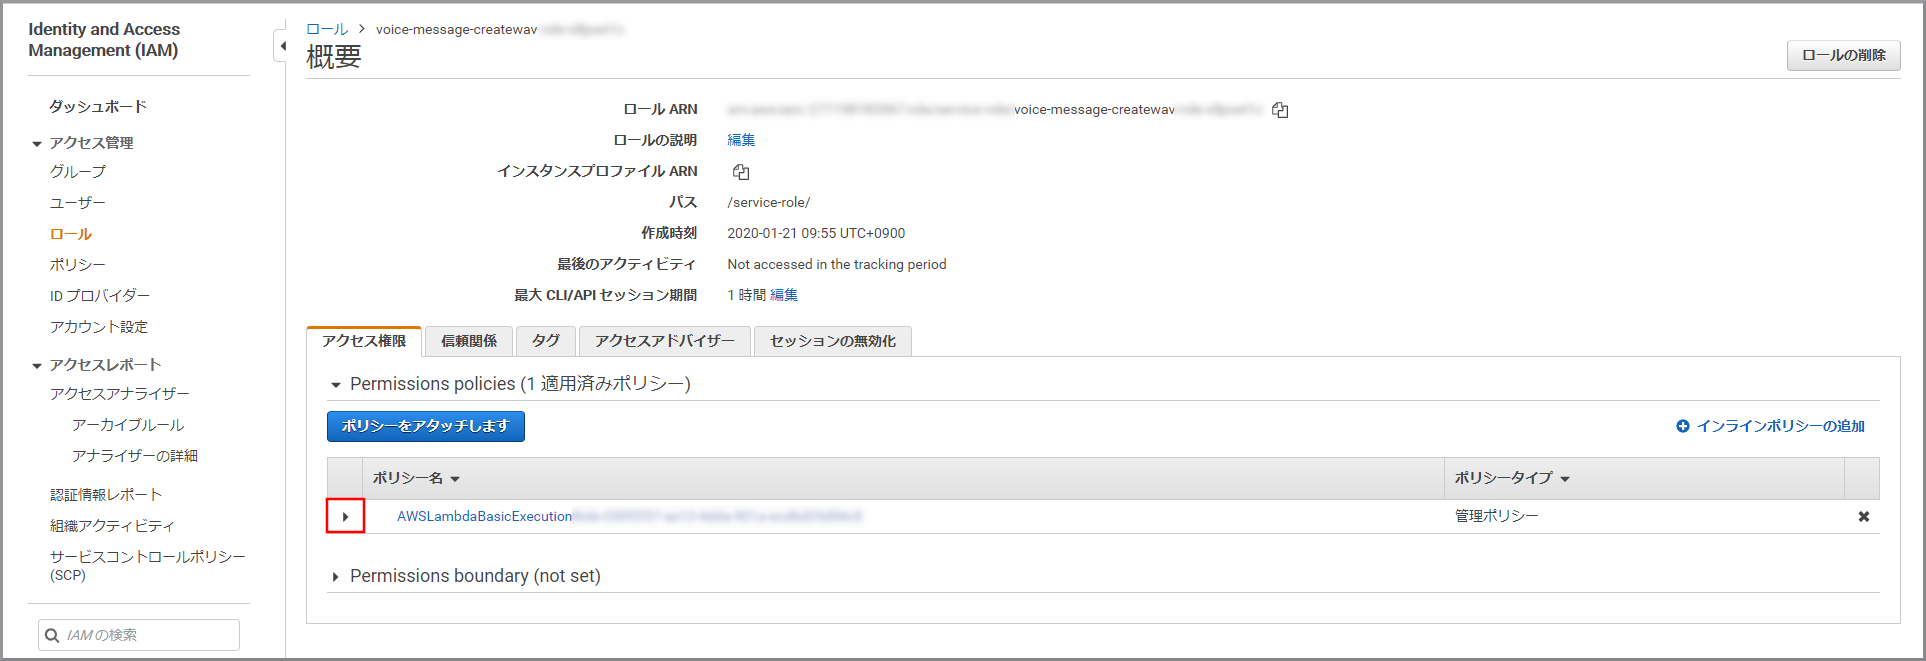Screen dimensions: 1926x661
Task: Go to ロール breadcrumb link
Action: pyautogui.click(x=327, y=30)
